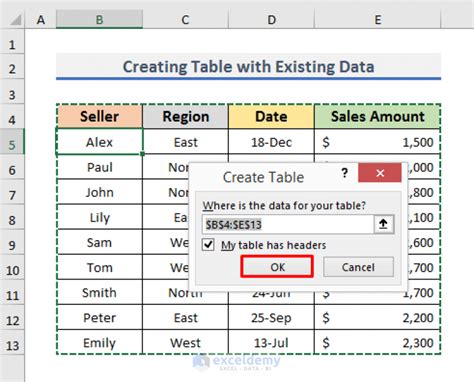
Task: Click the collapse dialog range selector icon
Action: 384,224
